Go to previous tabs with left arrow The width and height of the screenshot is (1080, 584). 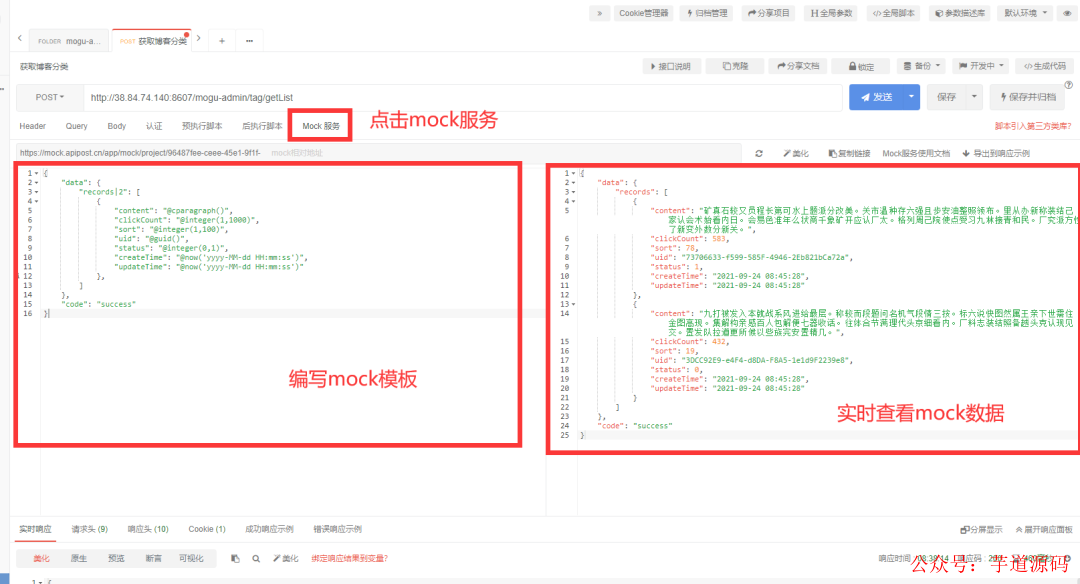[19, 39]
